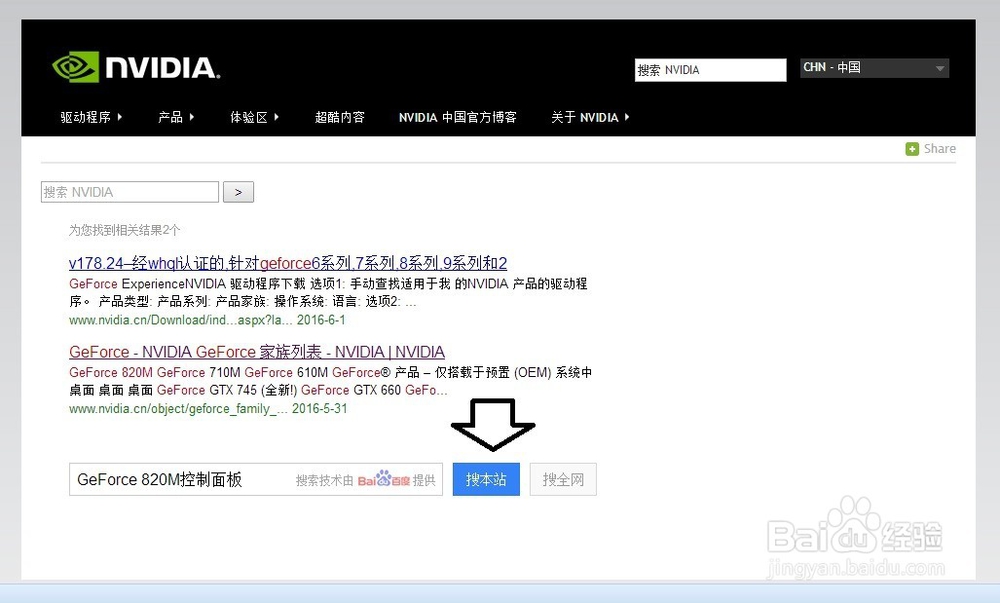The height and width of the screenshot is (603, 1000).
Task: Click the GeForce 820M控制面板 search input
Action: click(x=256, y=479)
